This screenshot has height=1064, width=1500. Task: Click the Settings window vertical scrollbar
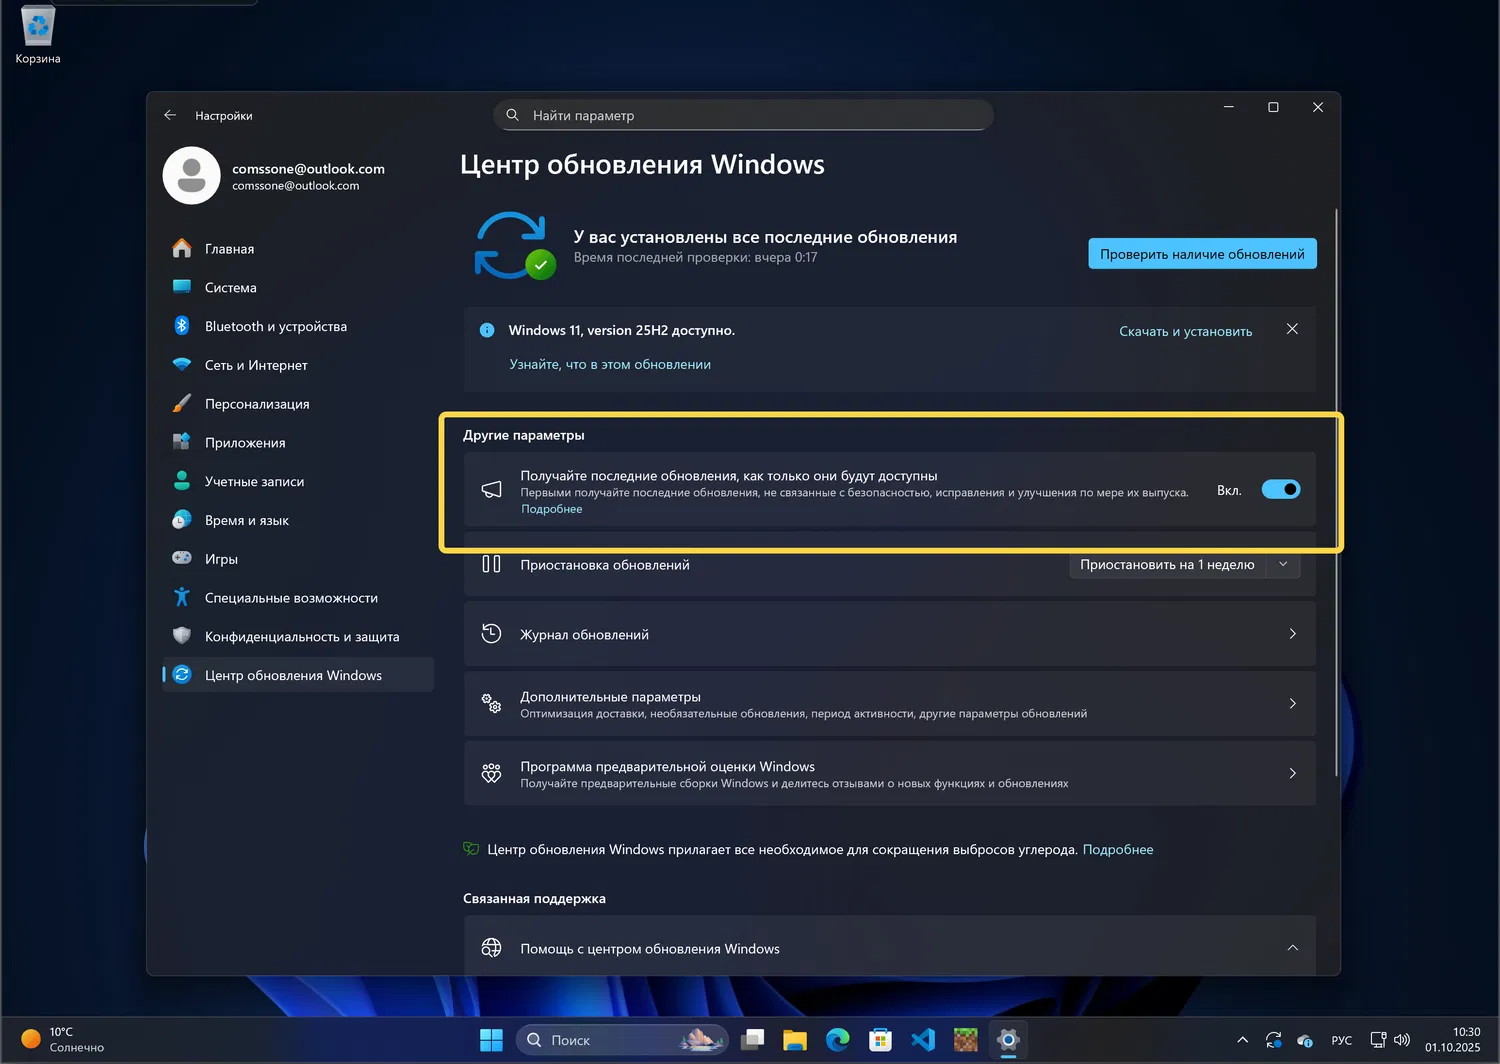1336,492
